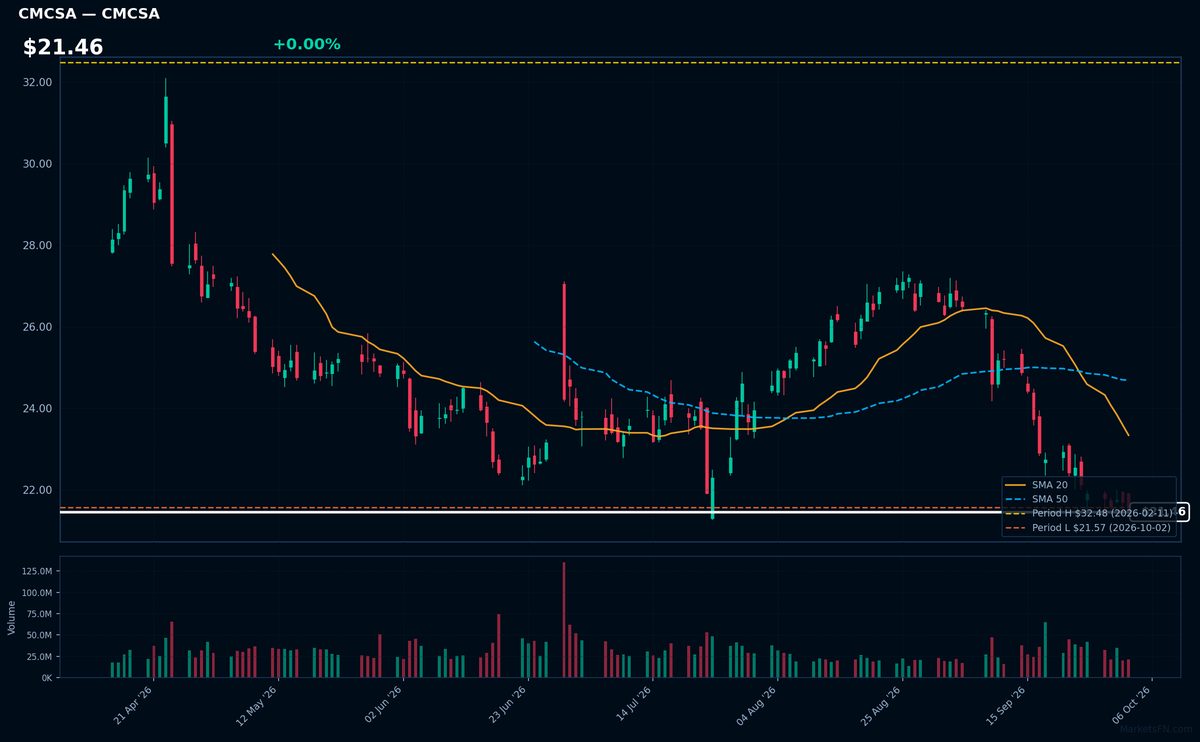Click the 24.00 price axis label

pyautogui.click(x=37, y=409)
